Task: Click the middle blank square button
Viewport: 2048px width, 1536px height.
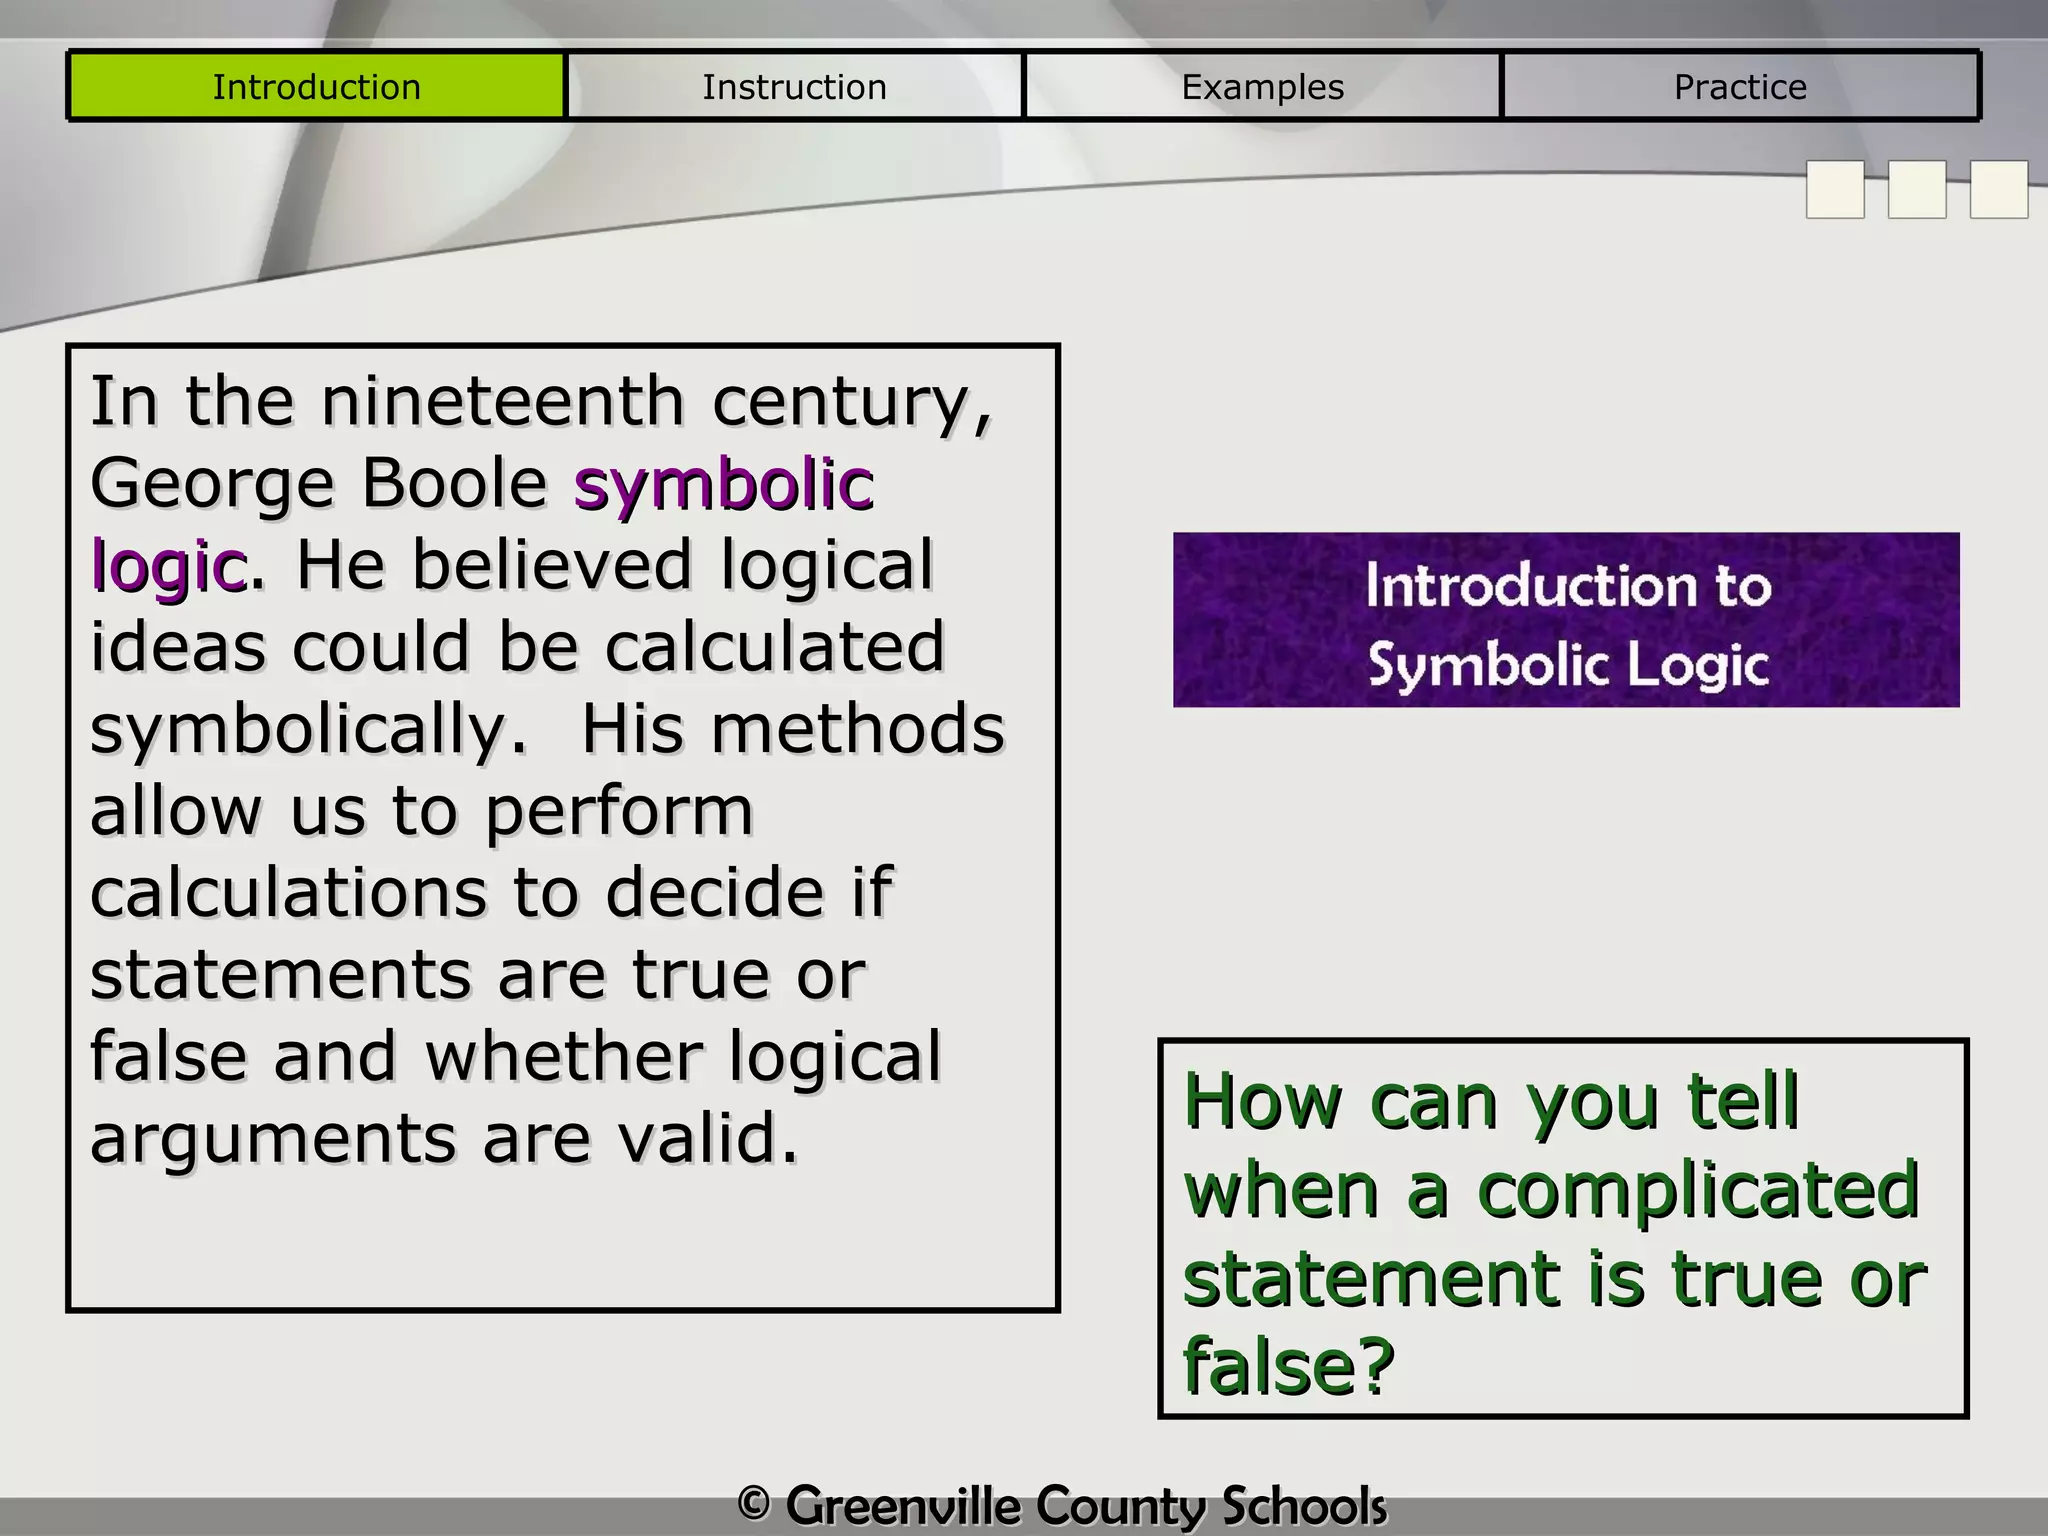Action: 1916,189
